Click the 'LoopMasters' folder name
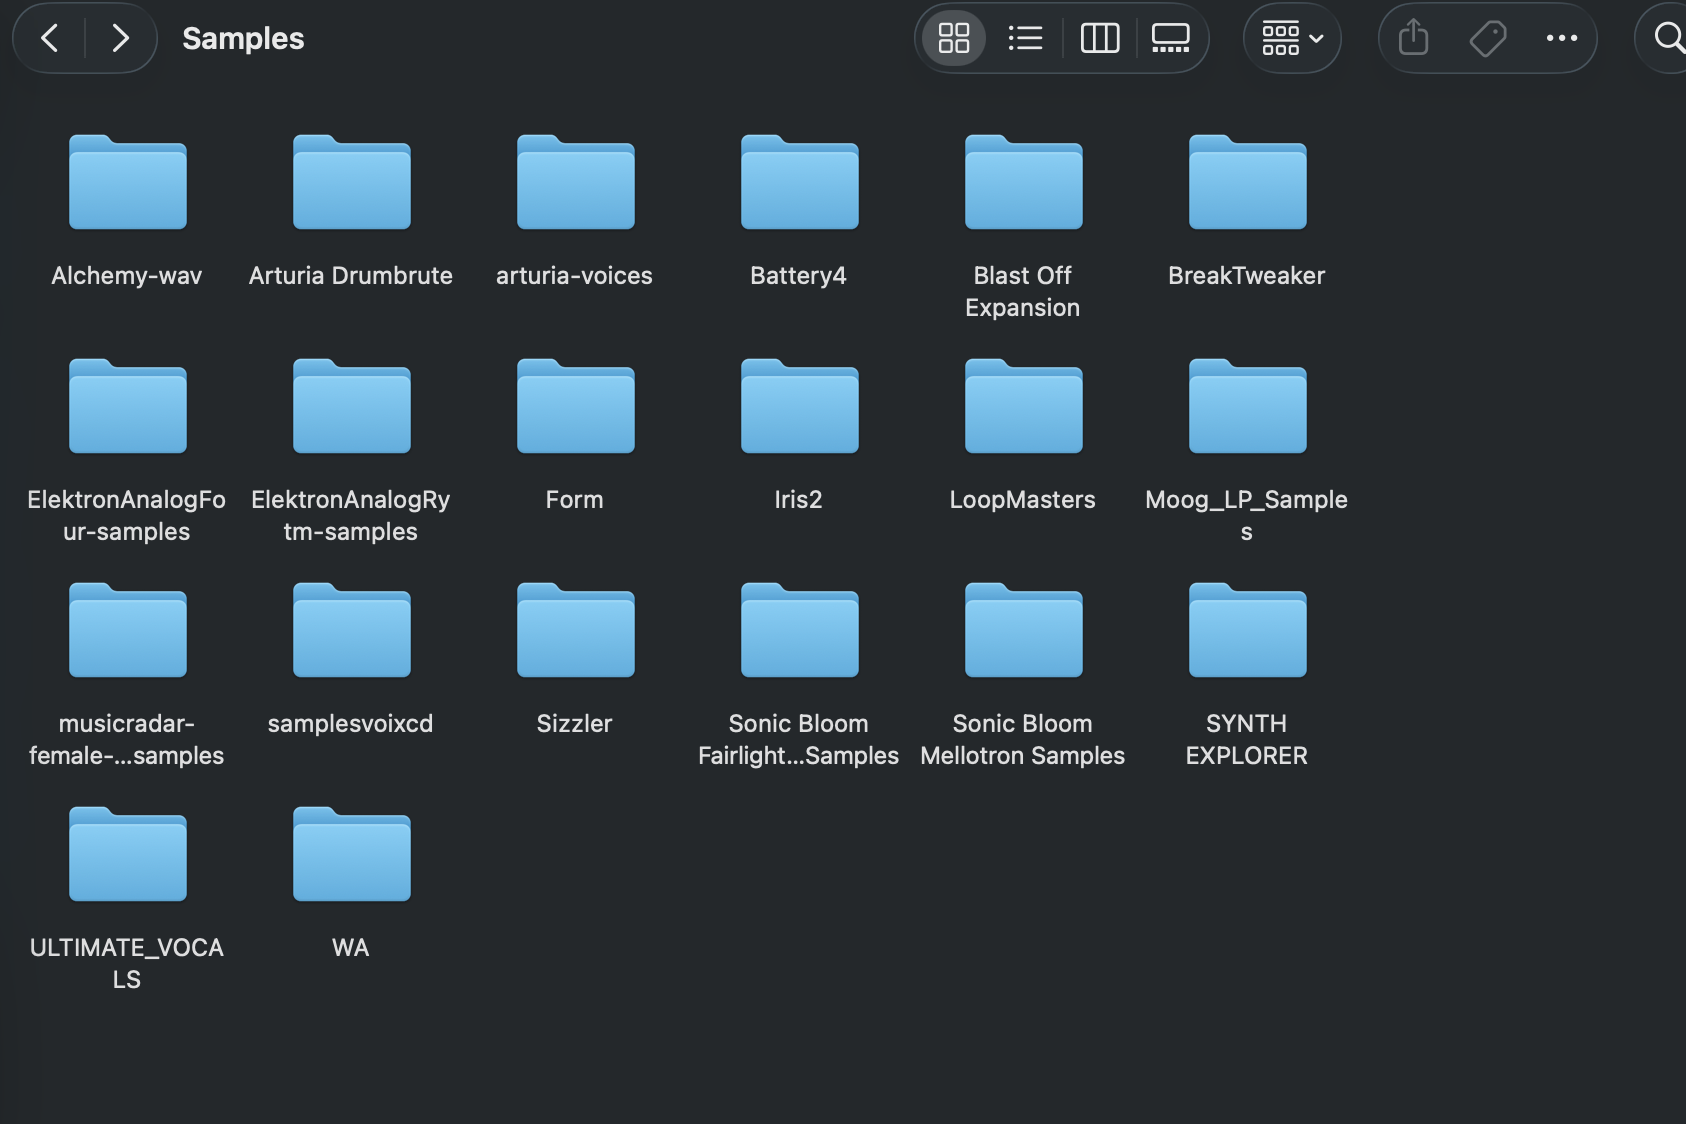 pyautogui.click(x=1023, y=500)
